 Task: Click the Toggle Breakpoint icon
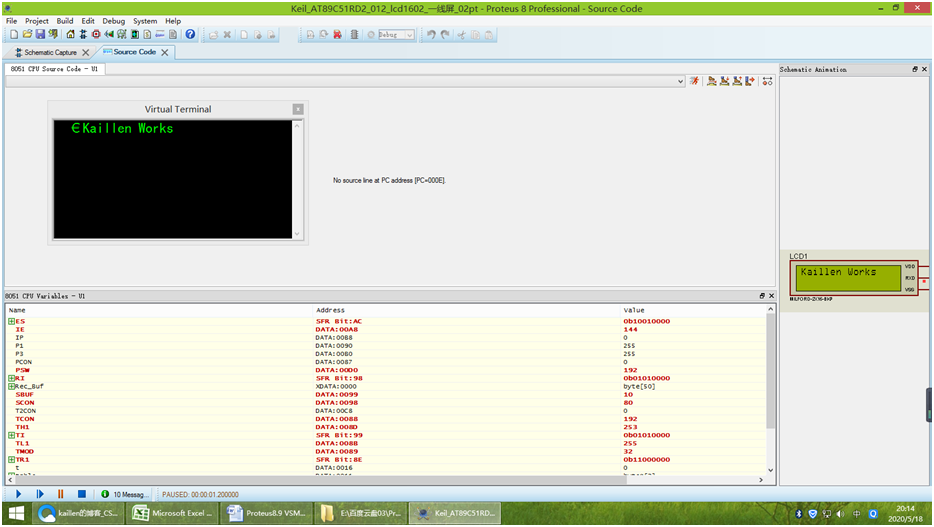point(767,81)
